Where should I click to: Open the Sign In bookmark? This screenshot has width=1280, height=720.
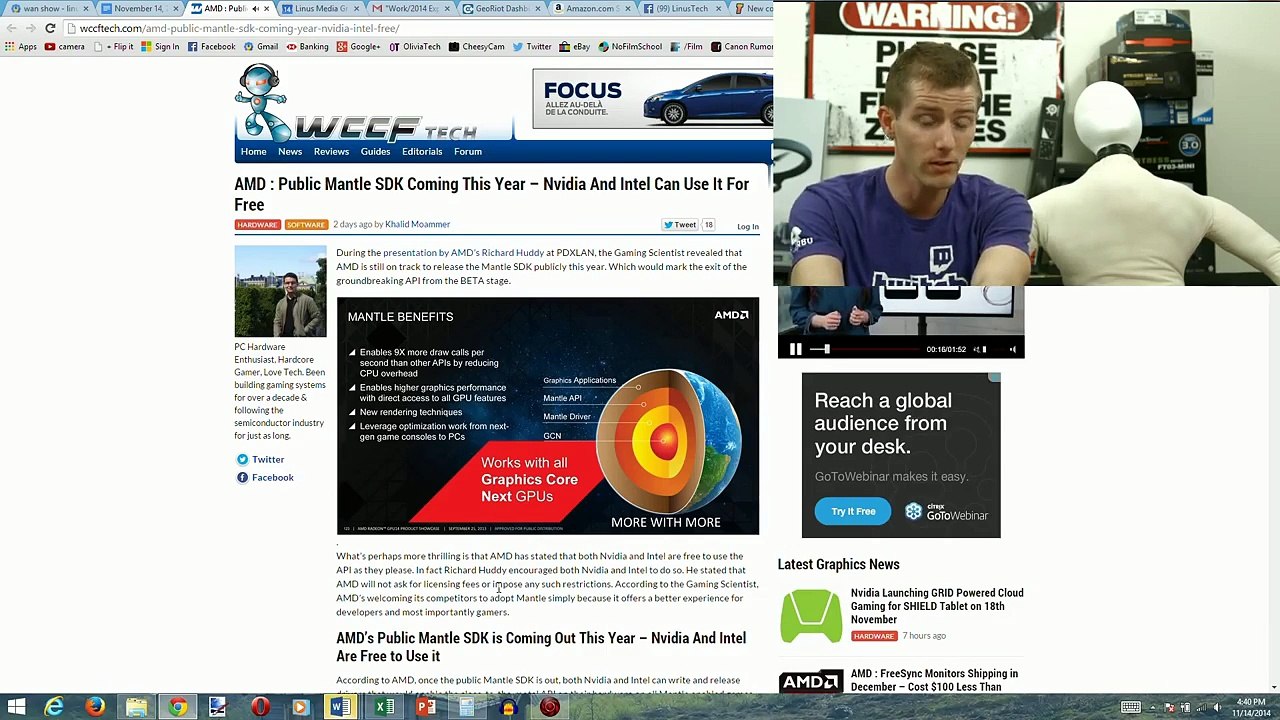click(160, 47)
